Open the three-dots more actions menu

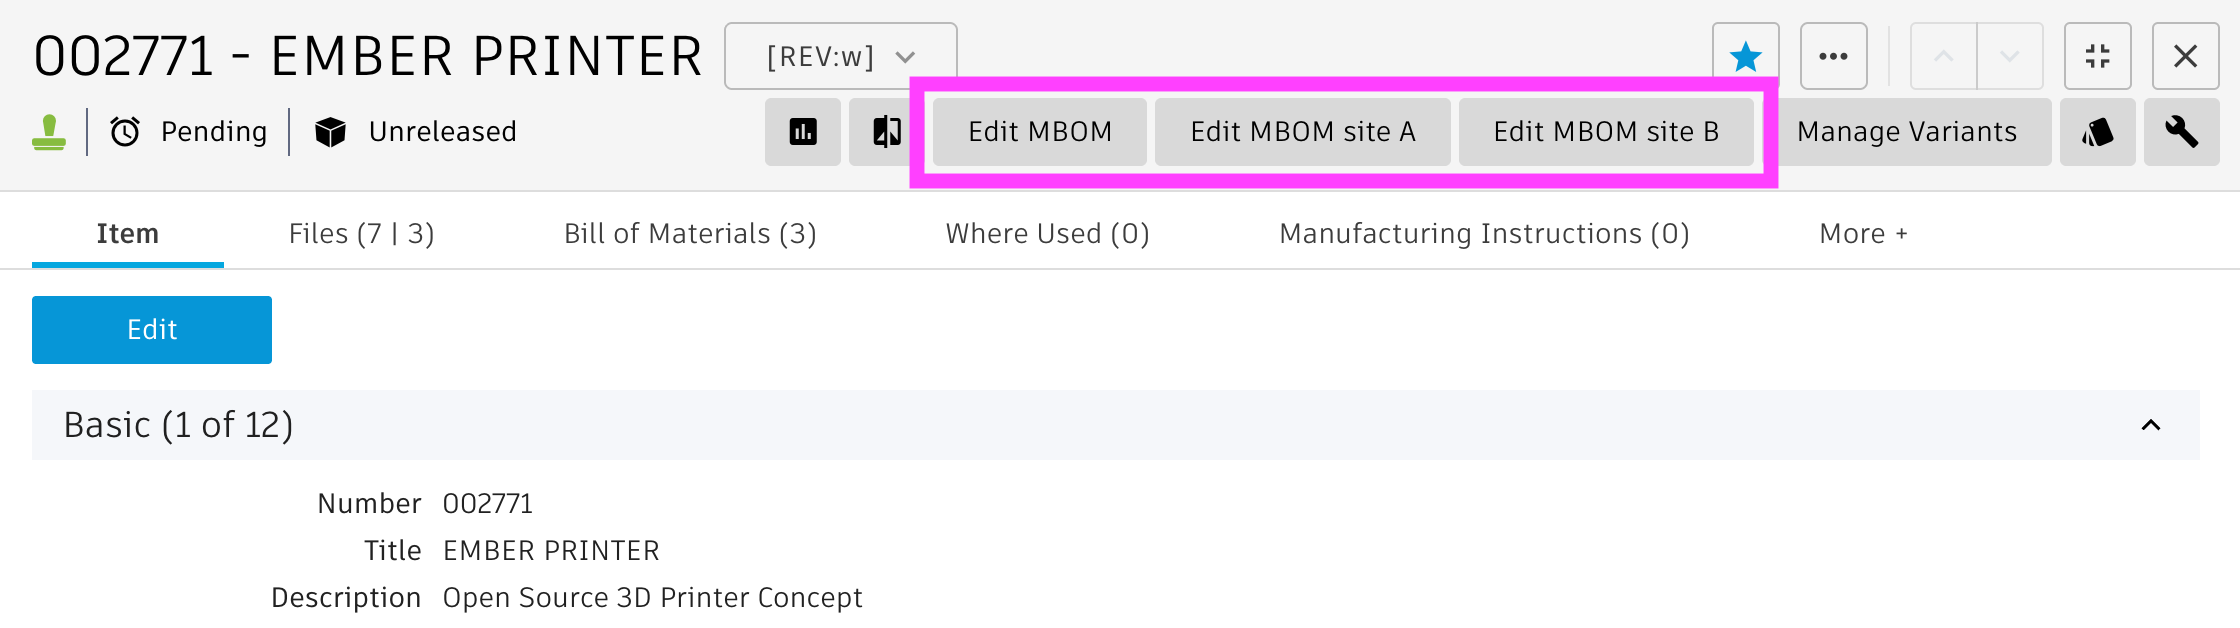click(1834, 57)
